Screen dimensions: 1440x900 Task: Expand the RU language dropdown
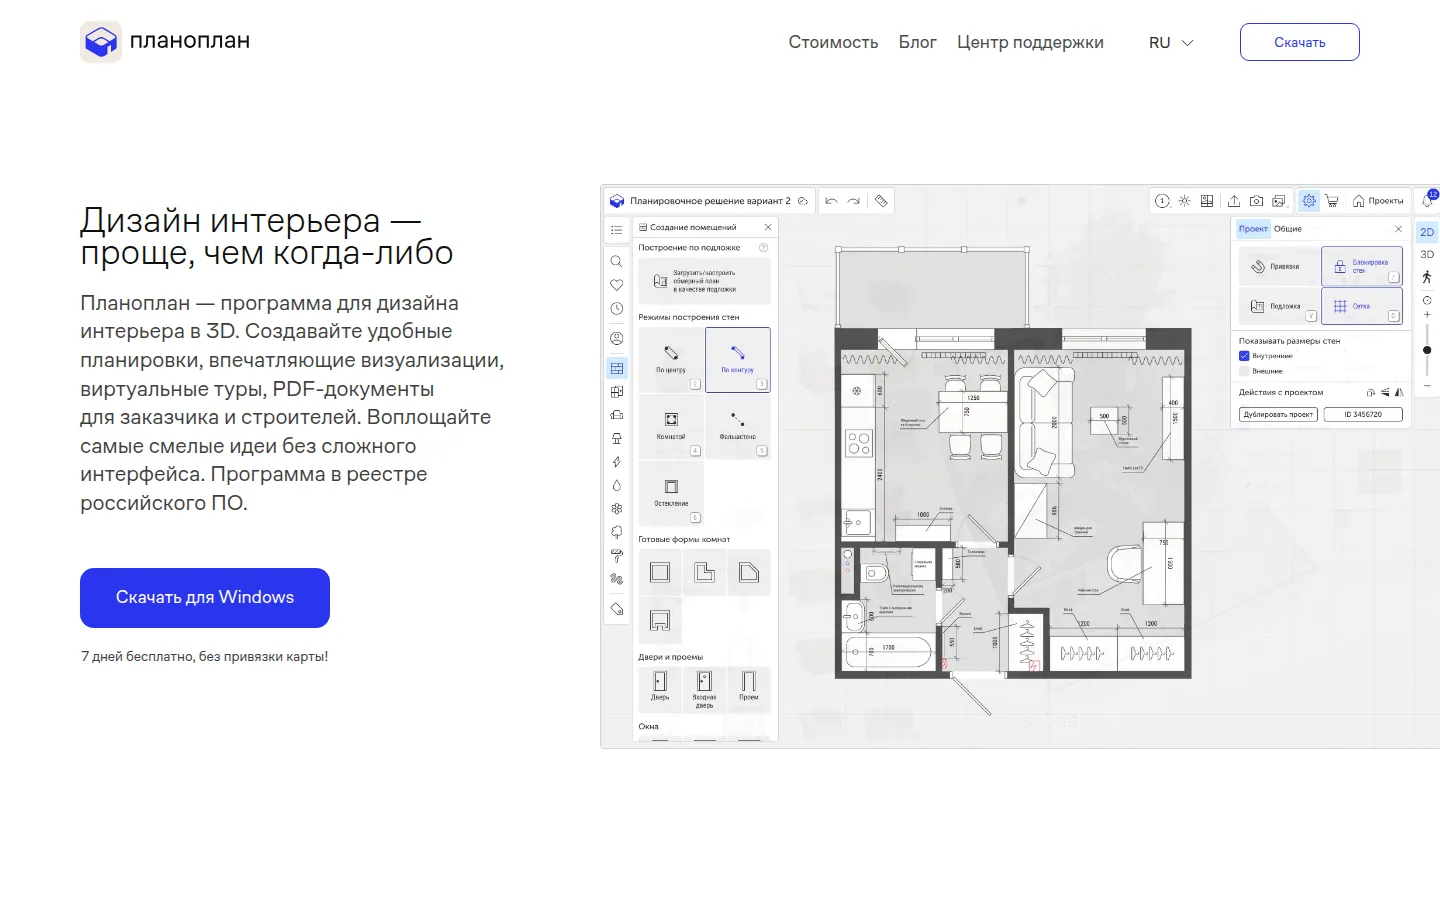pyautogui.click(x=1171, y=43)
